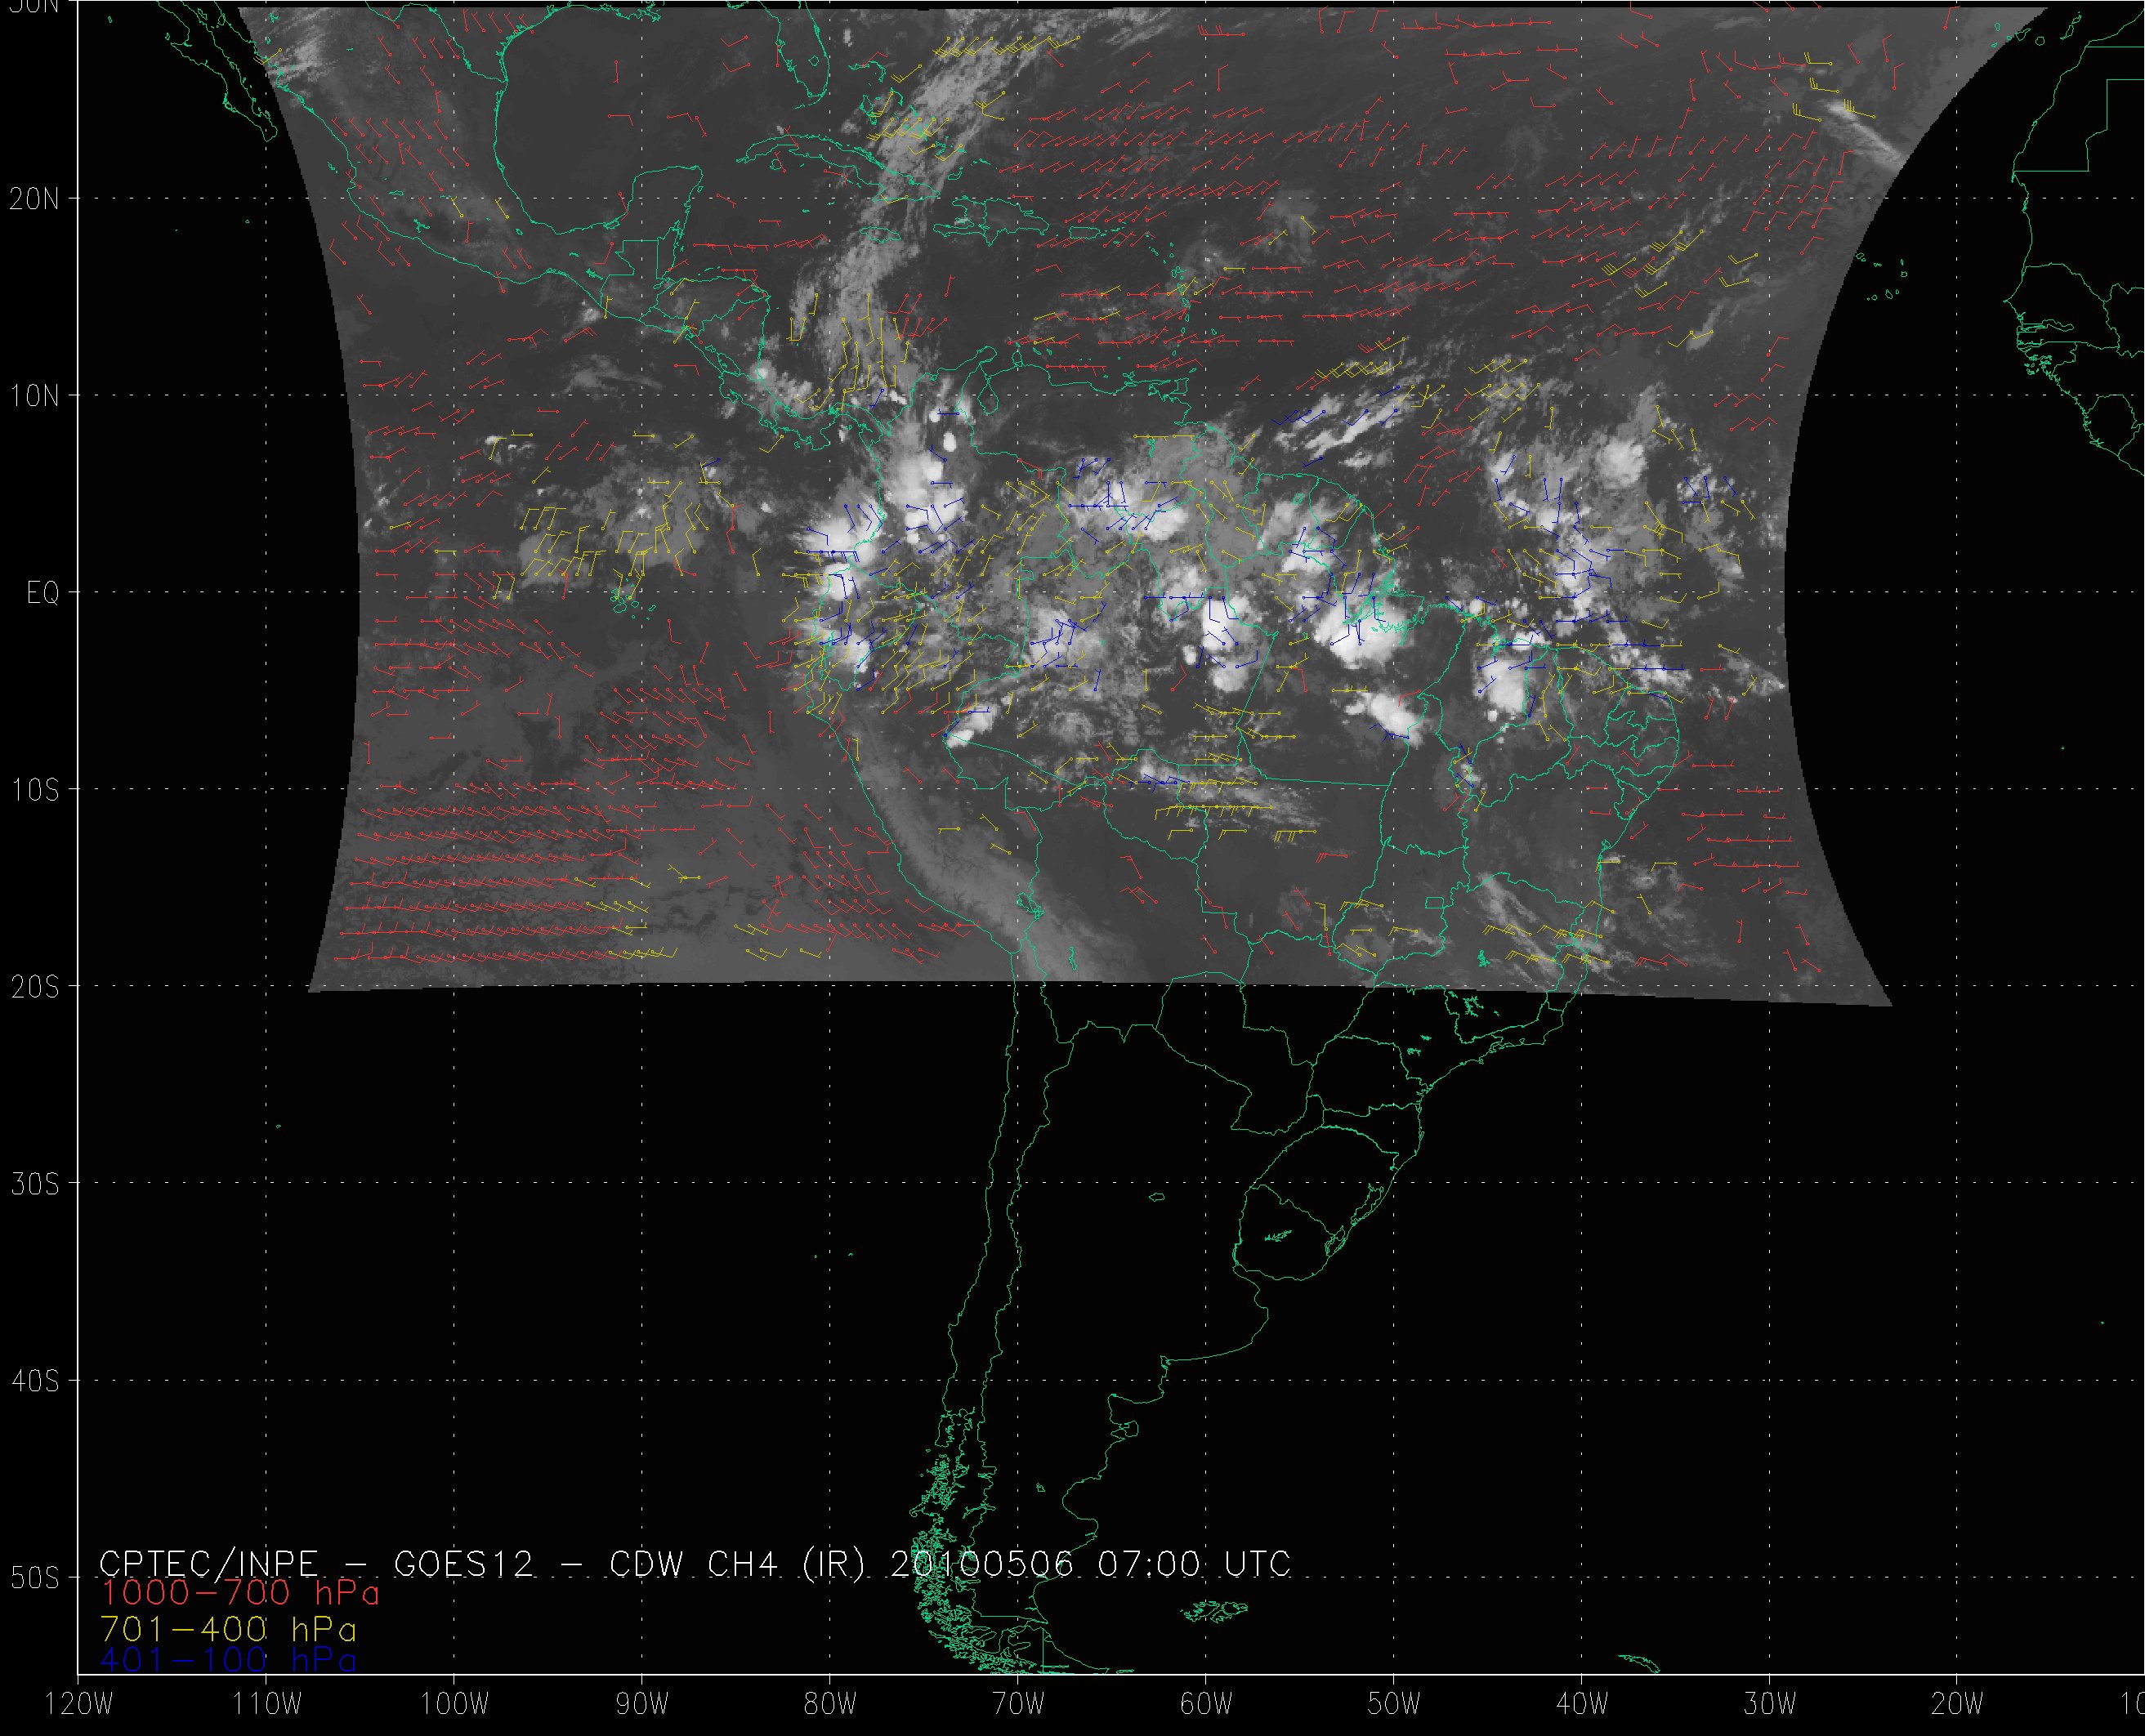Click the 120W longitude label
This screenshot has width=2145, height=1736.
click(x=79, y=1705)
